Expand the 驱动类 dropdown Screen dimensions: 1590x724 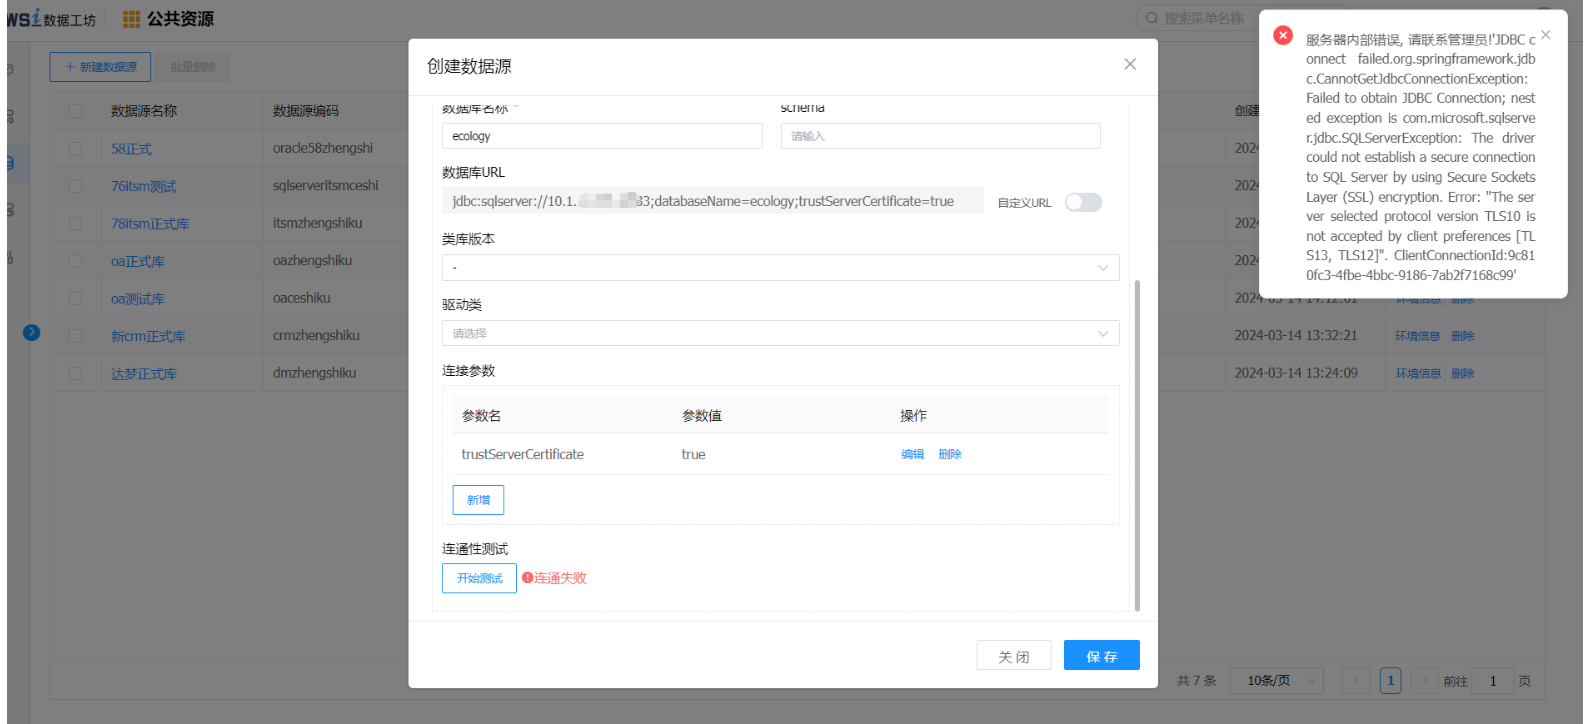[x=780, y=334]
